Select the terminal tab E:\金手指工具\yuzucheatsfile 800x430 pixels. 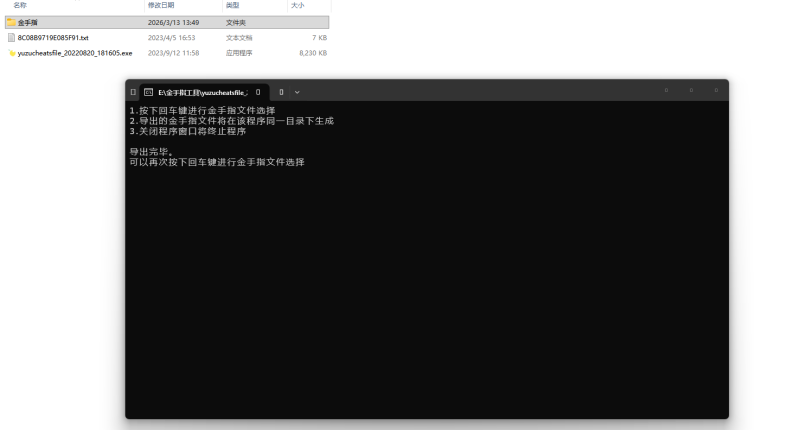(204, 92)
